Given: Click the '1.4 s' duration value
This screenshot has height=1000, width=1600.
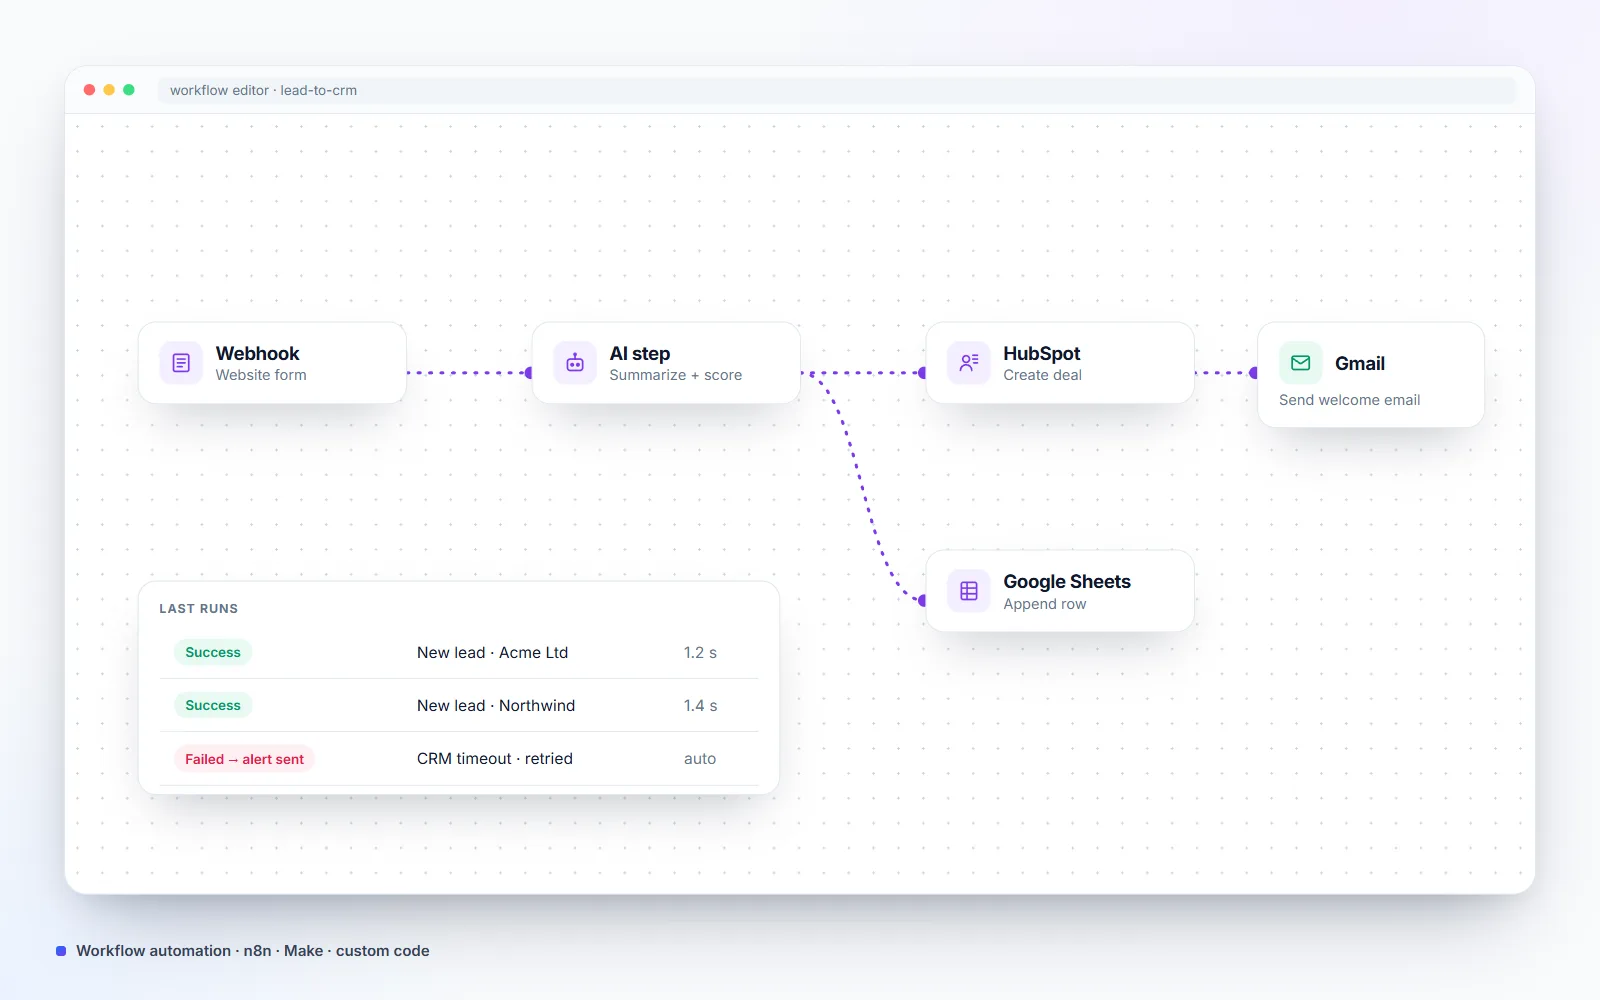Looking at the screenshot, I should (x=700, y=705).
